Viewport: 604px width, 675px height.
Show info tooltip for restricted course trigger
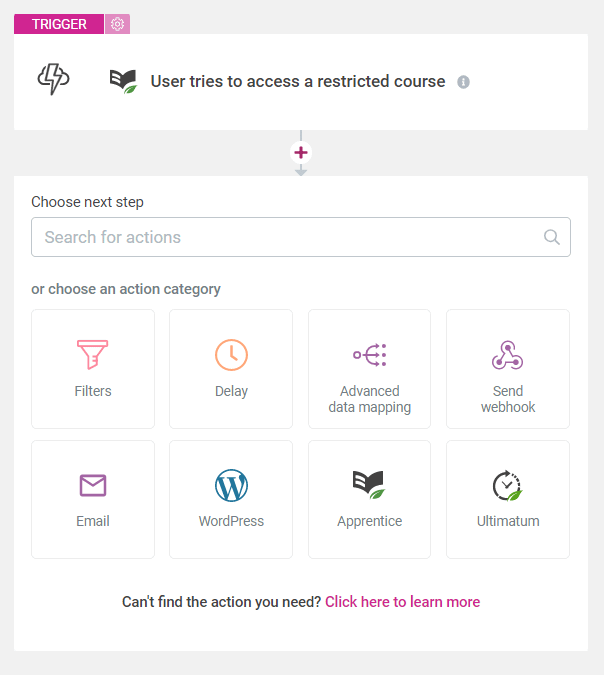(463, 82)
